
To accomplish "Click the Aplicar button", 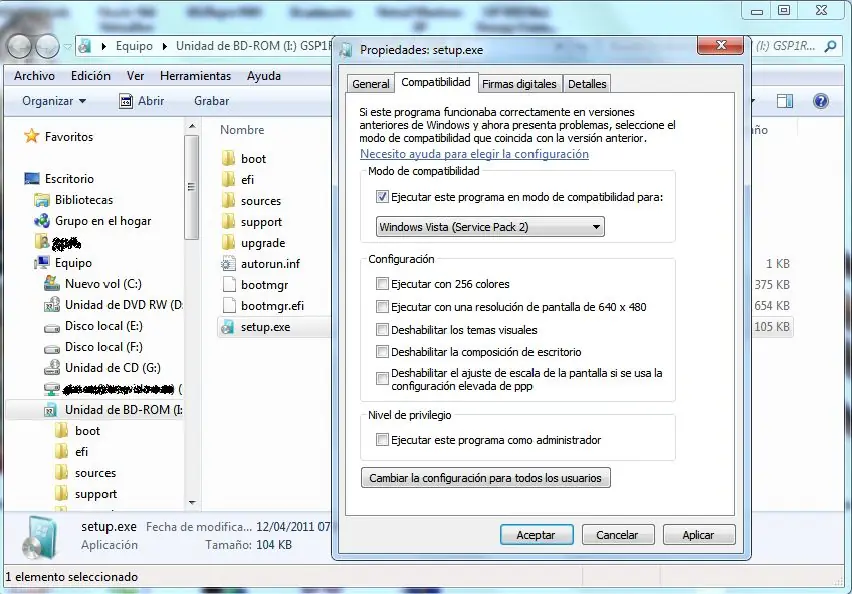I will pyautogui.click(x=699, y=534).
